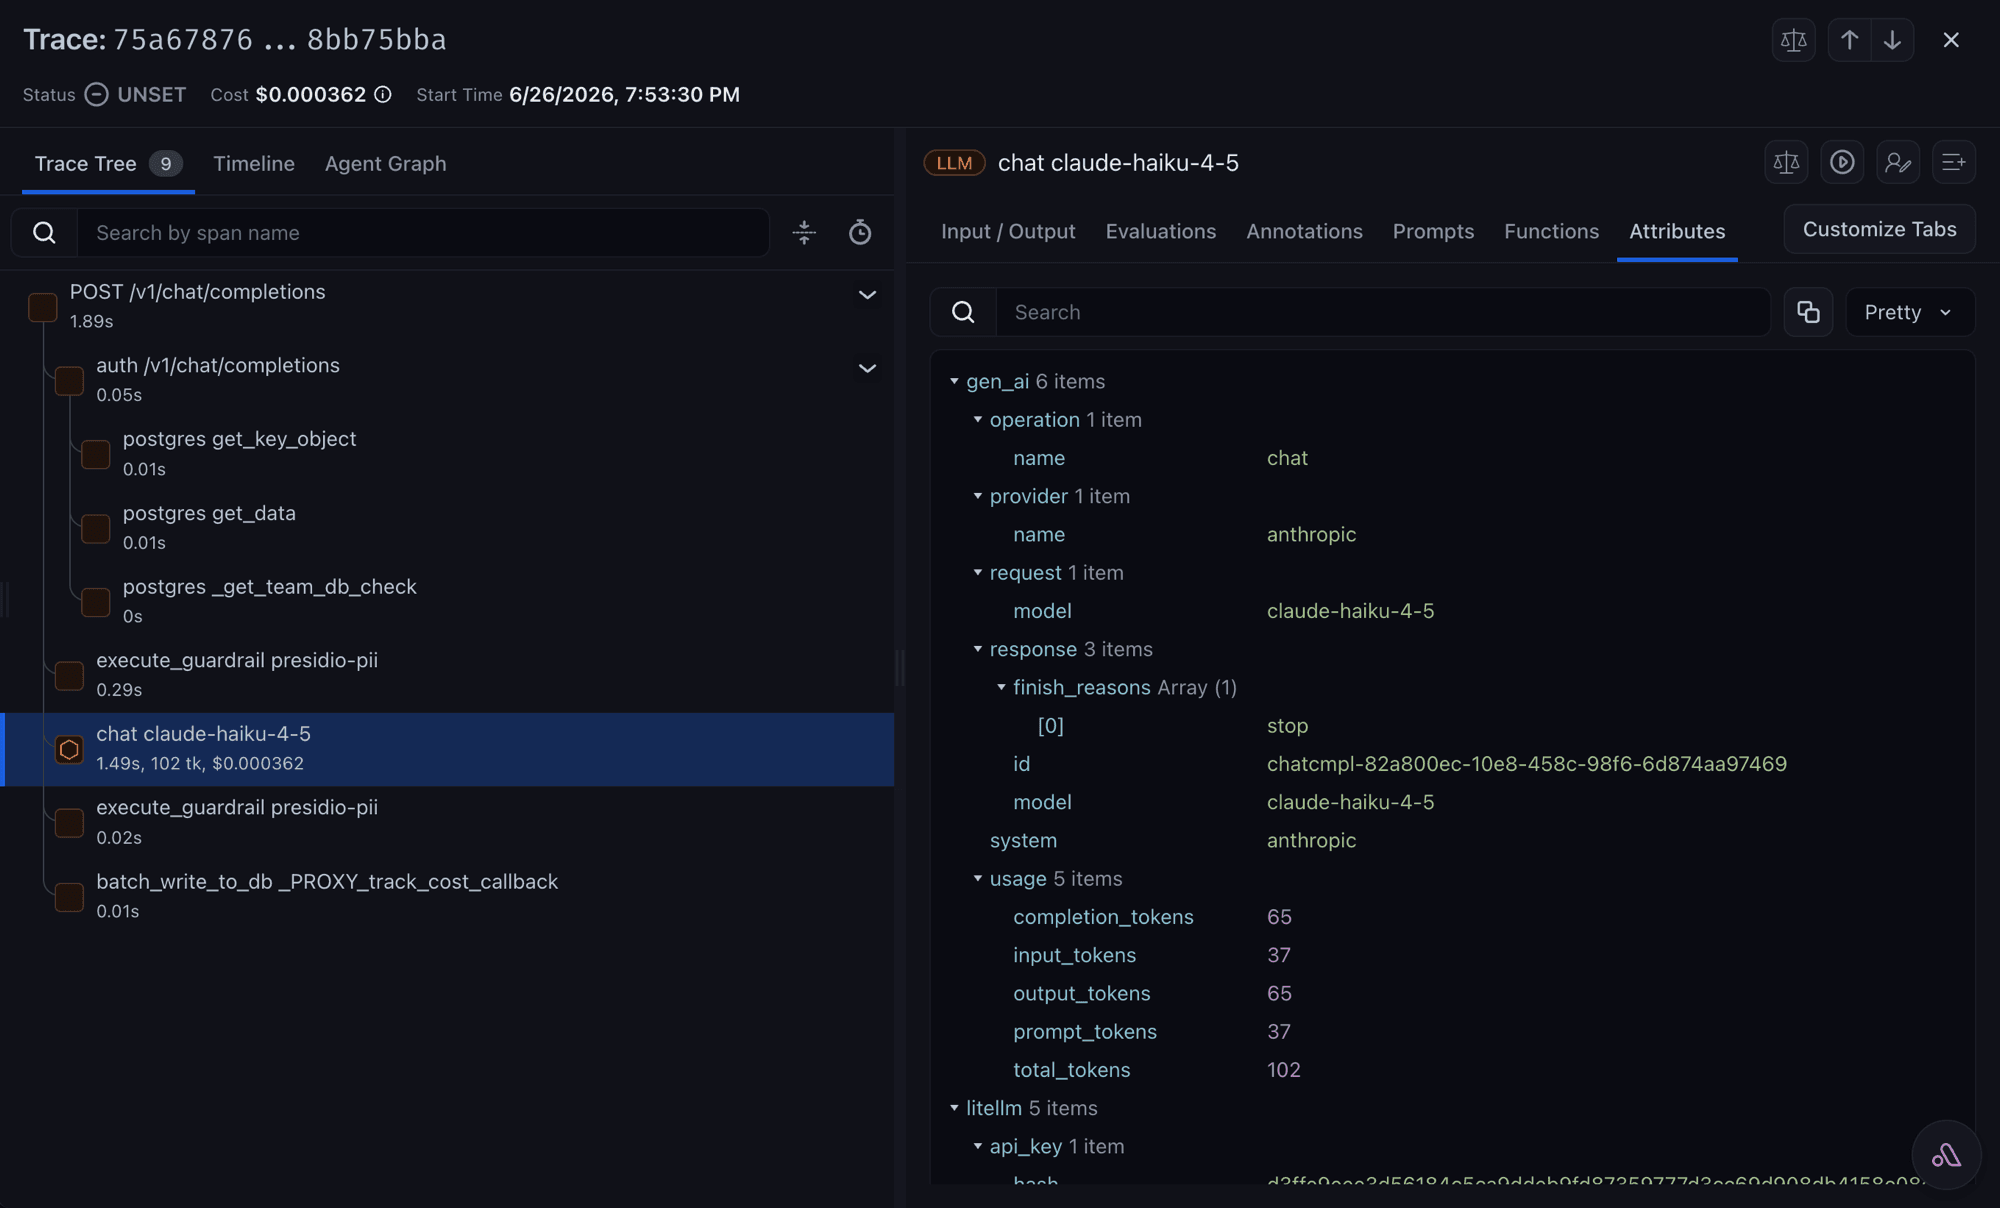
Task: Open the assistant floating icon
Action: [1946, 1155]
